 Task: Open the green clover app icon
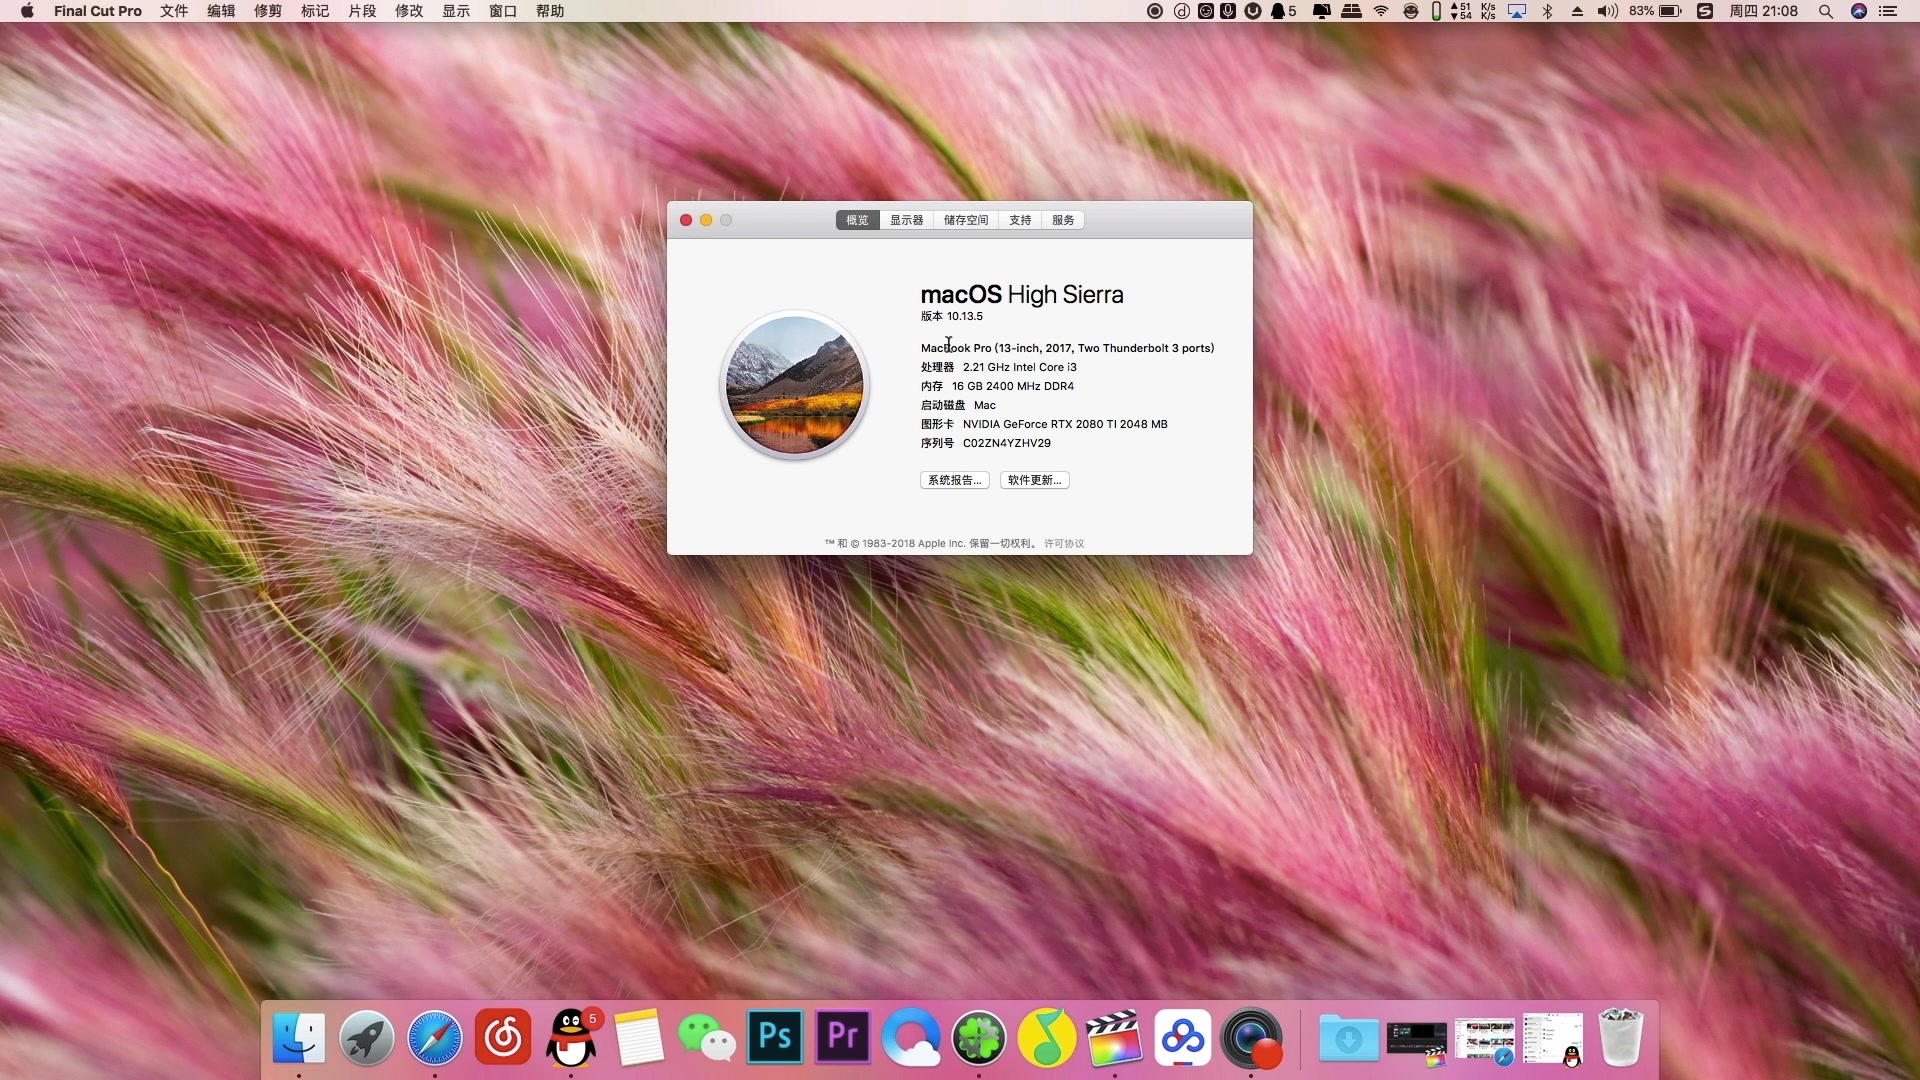979,1038
